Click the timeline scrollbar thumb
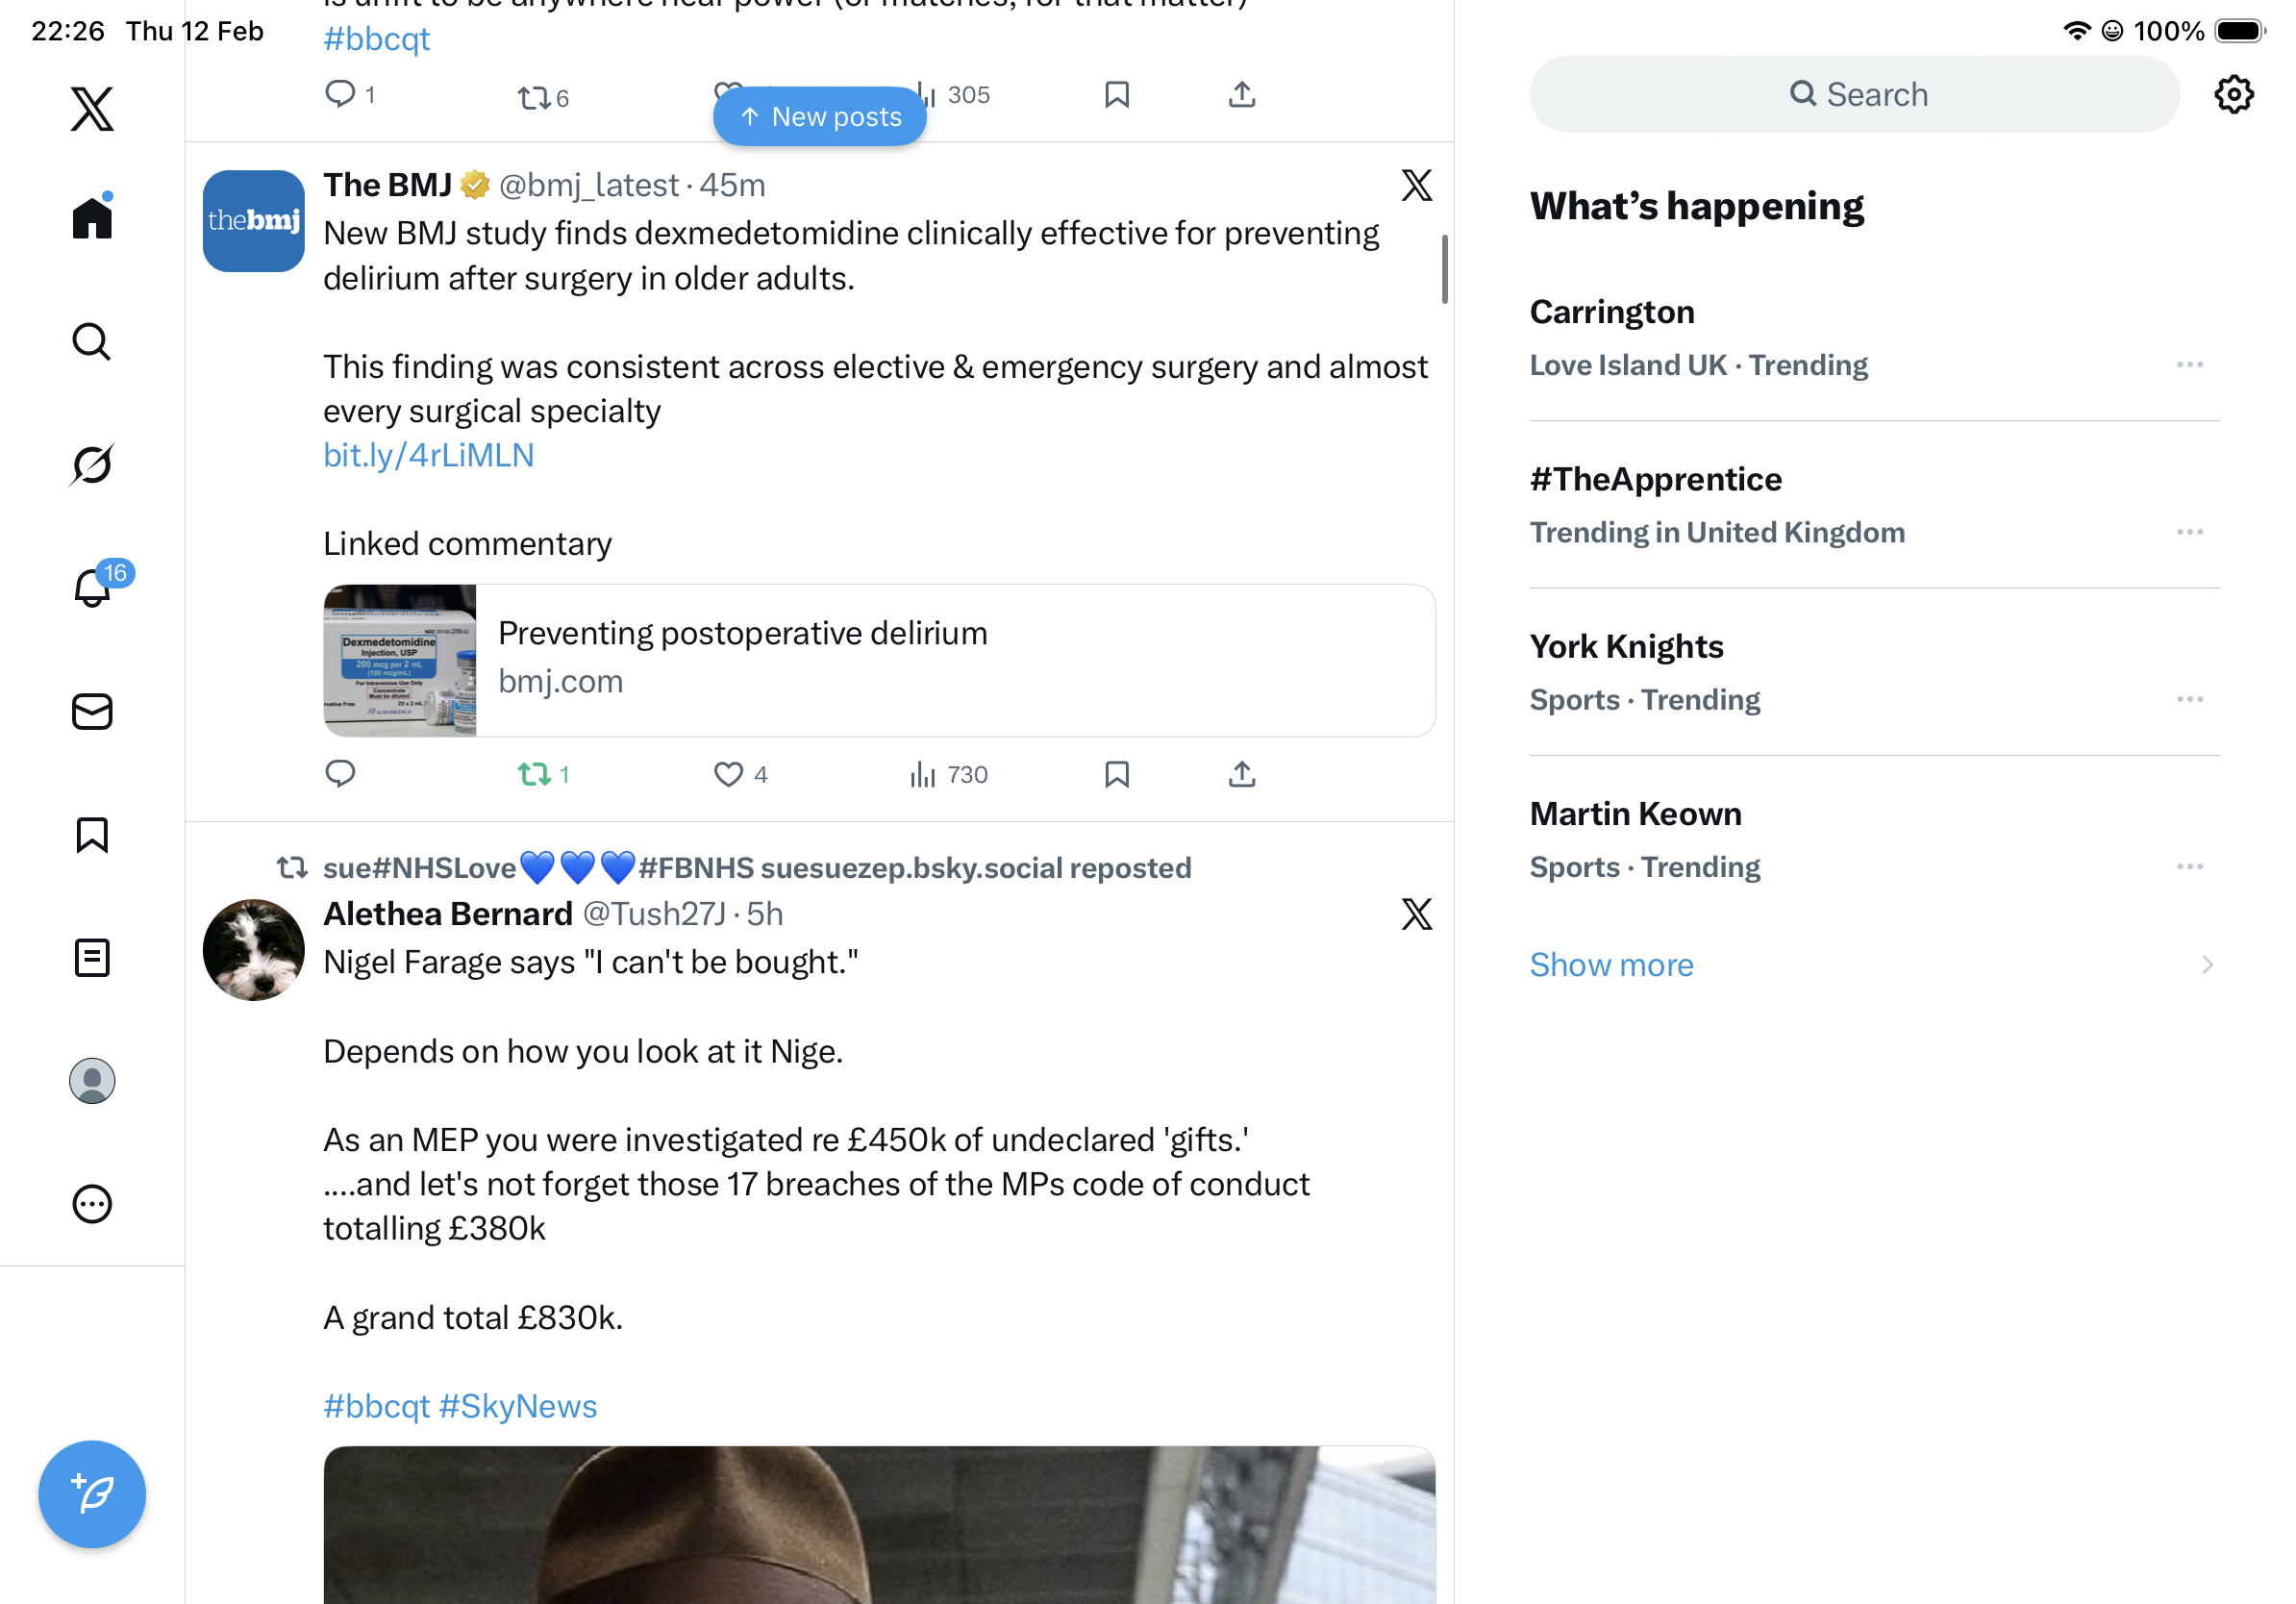 [1444, 268]
